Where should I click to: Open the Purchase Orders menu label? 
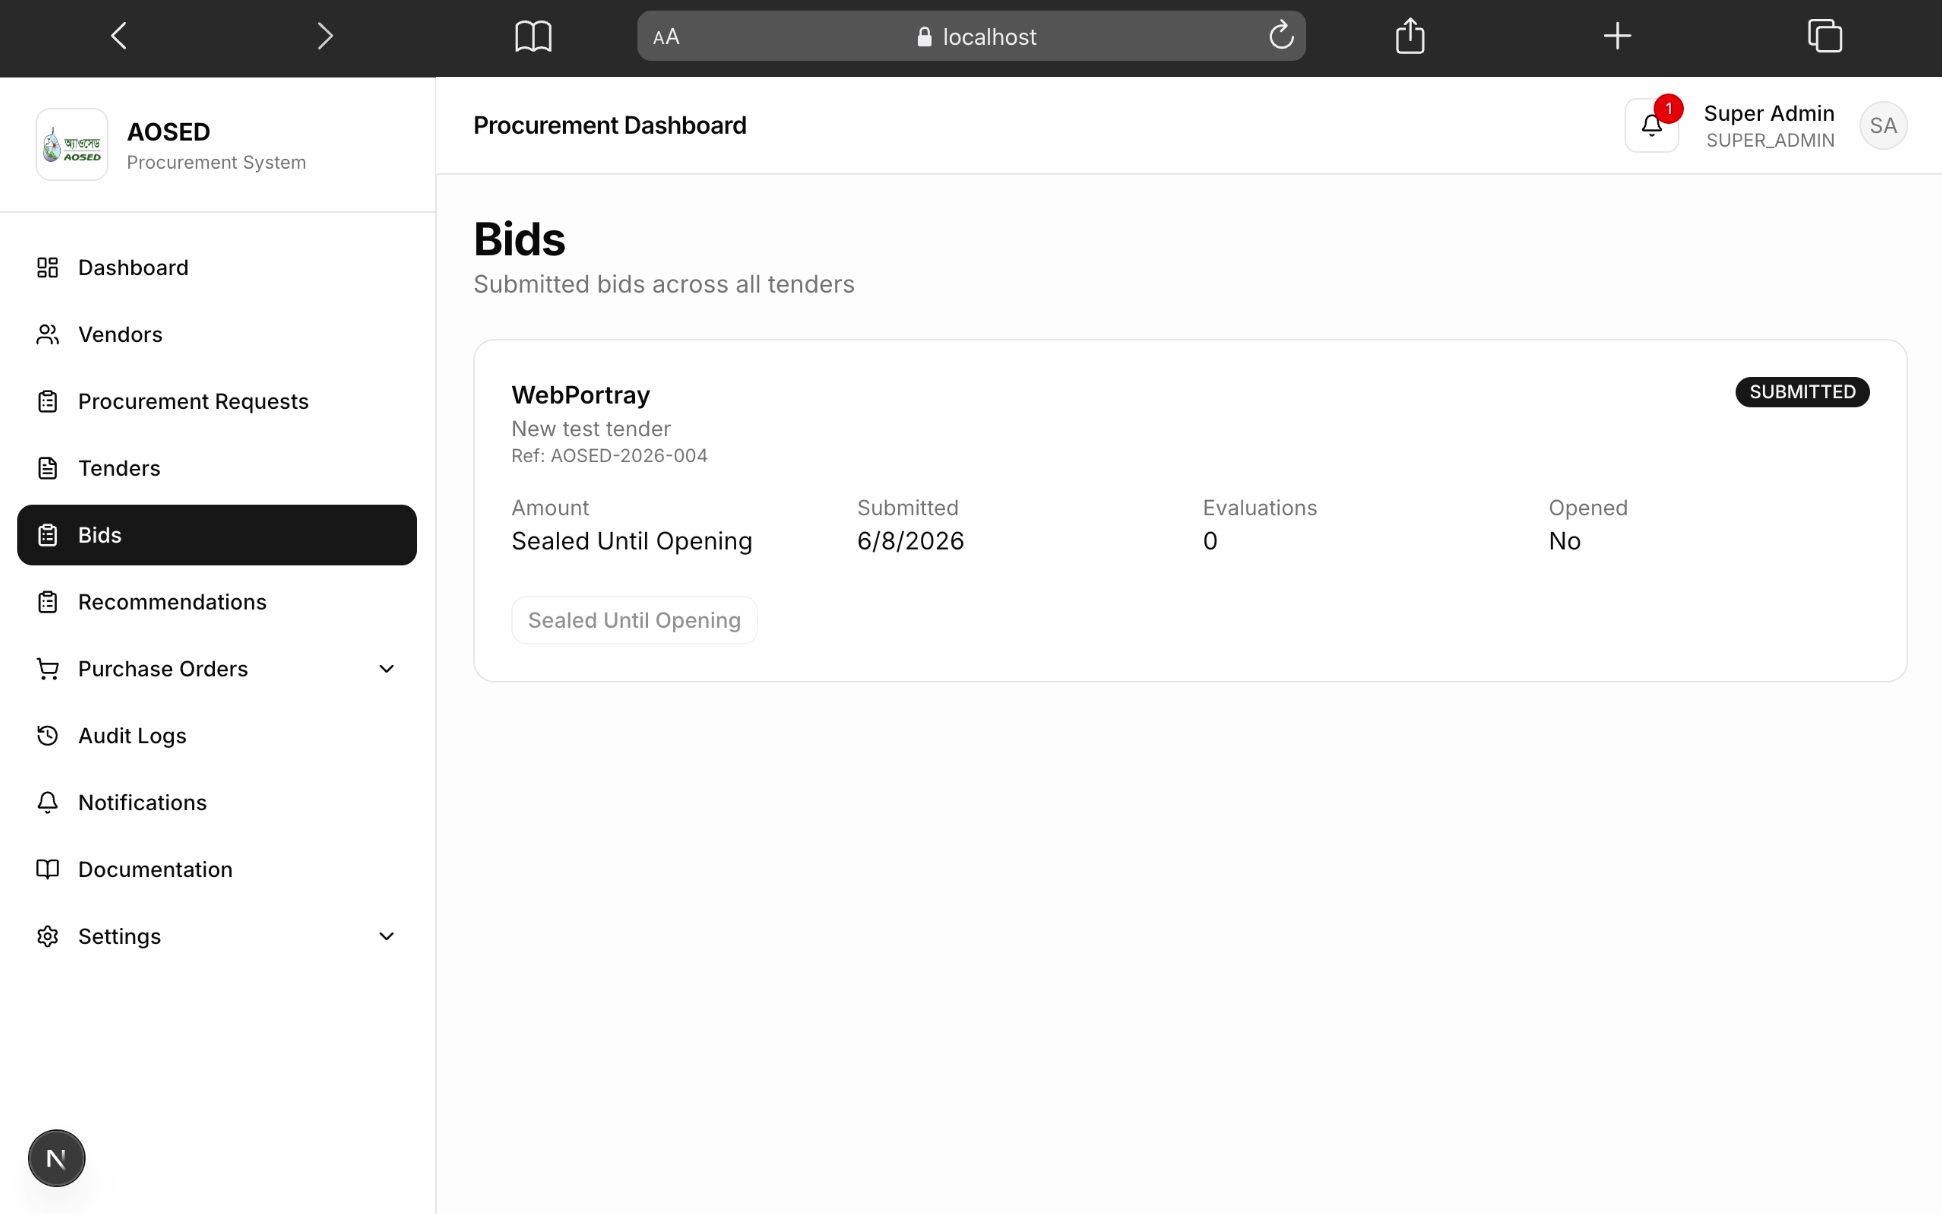tap(163, 669)
